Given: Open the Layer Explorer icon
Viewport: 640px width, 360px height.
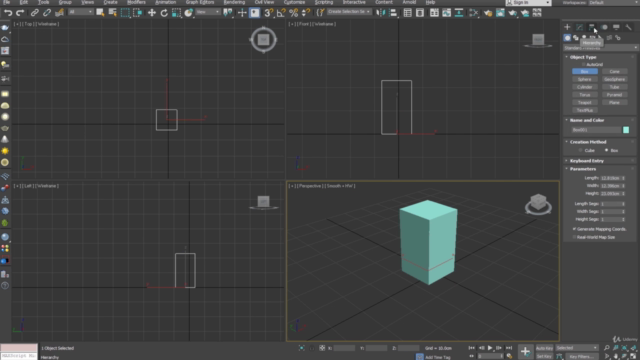Looking at the screenshot, I should tap(420, 13).
